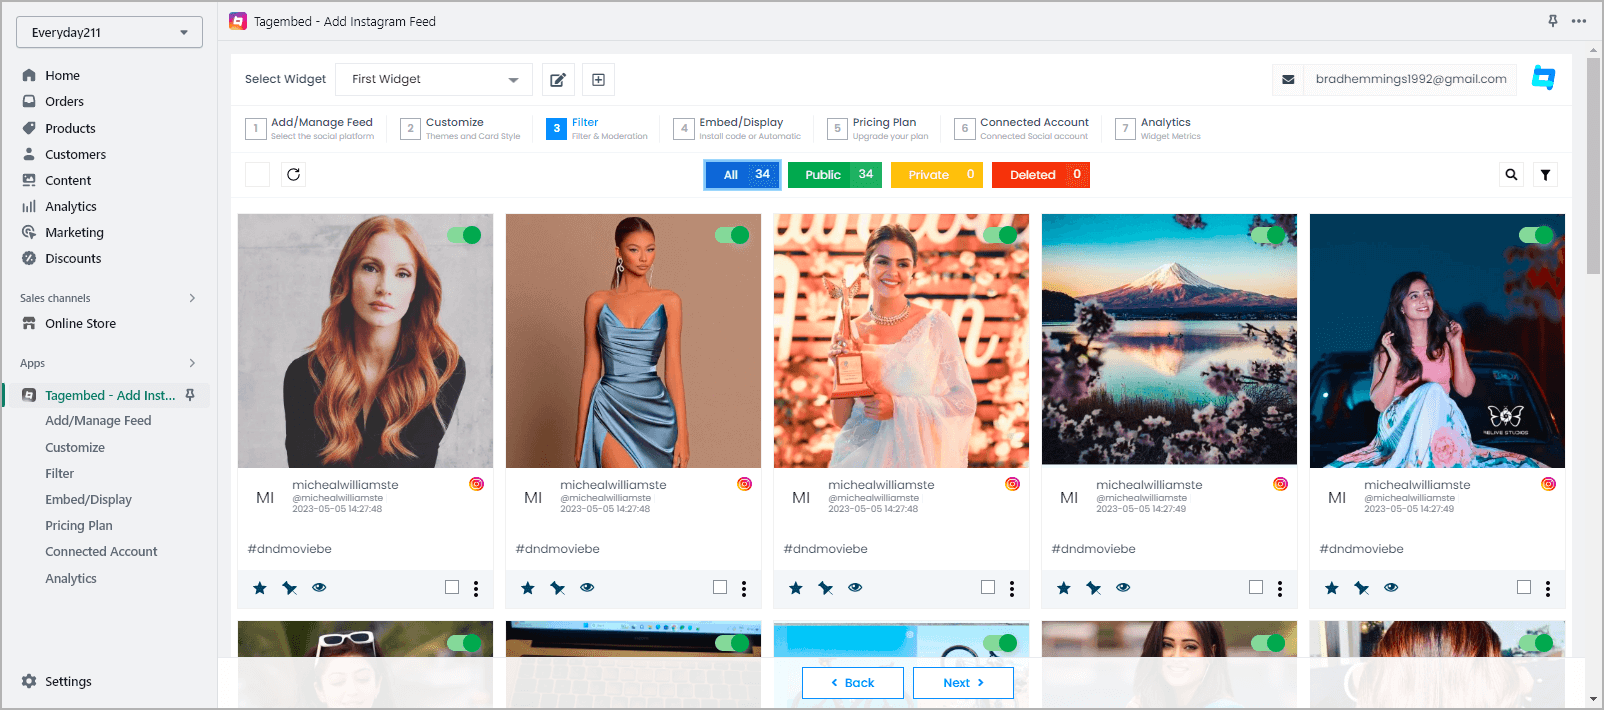The height and width of the screenshot is (710, 1604).
Task: Click the Tagembed logo icon at top right
Action: (x=1544, y=78)
